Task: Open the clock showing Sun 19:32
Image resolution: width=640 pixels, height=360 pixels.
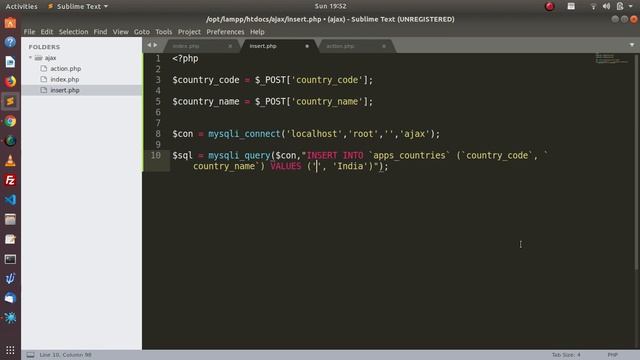Action: coord(330,6)
